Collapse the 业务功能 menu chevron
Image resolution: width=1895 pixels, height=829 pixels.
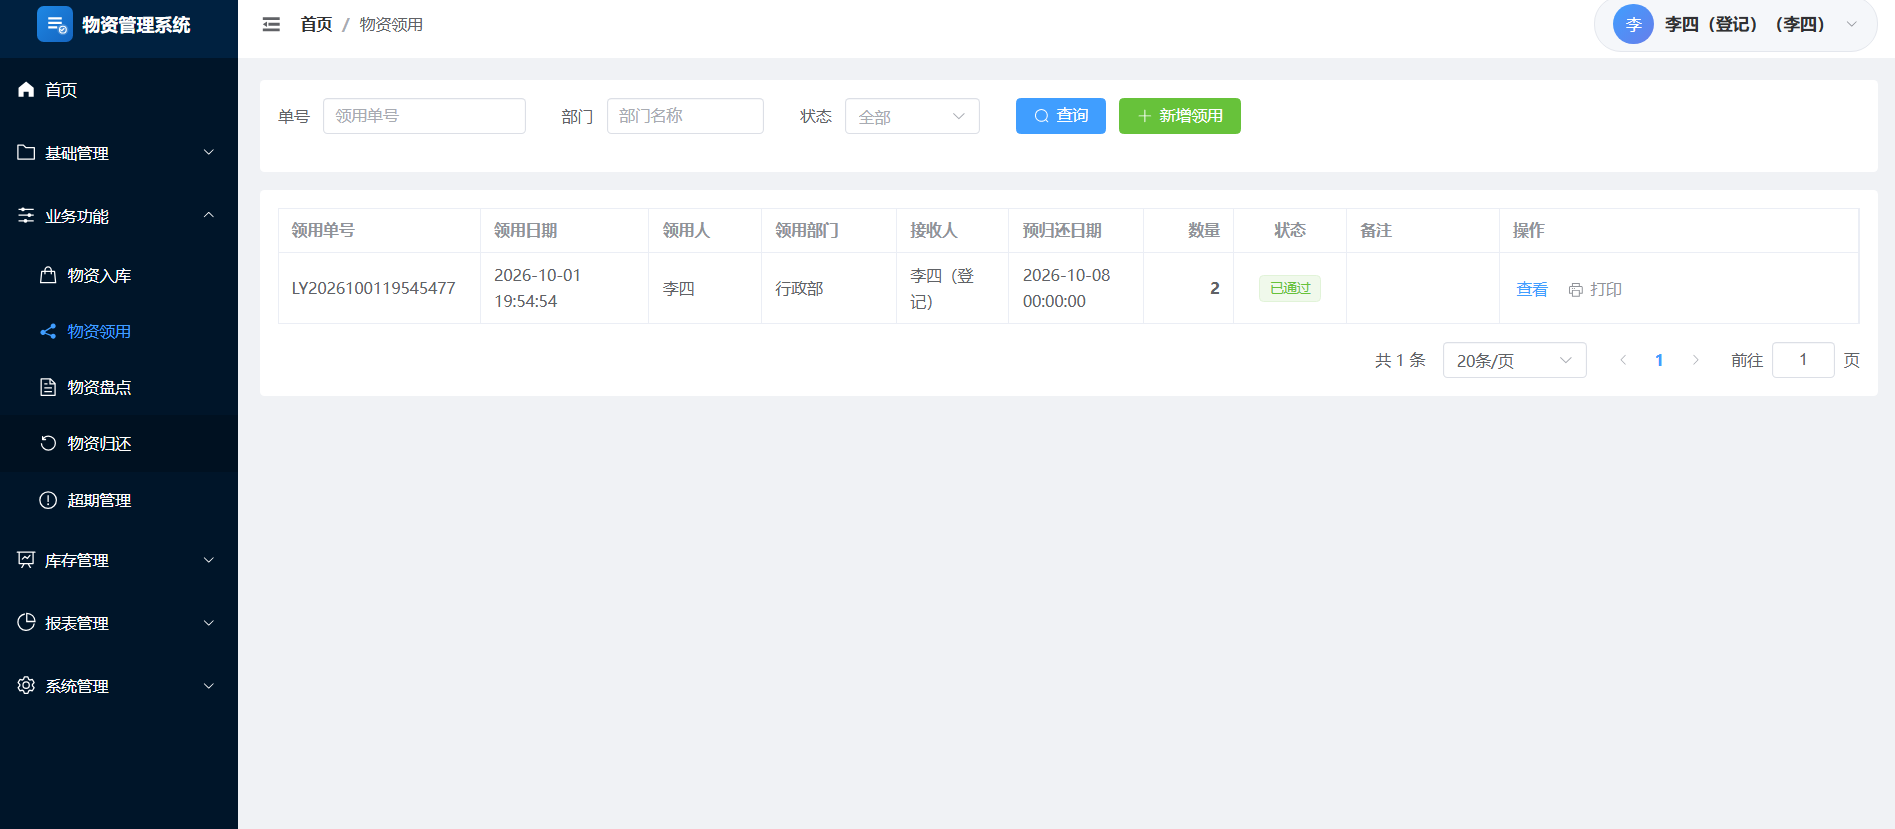click(x=209, y=215)
